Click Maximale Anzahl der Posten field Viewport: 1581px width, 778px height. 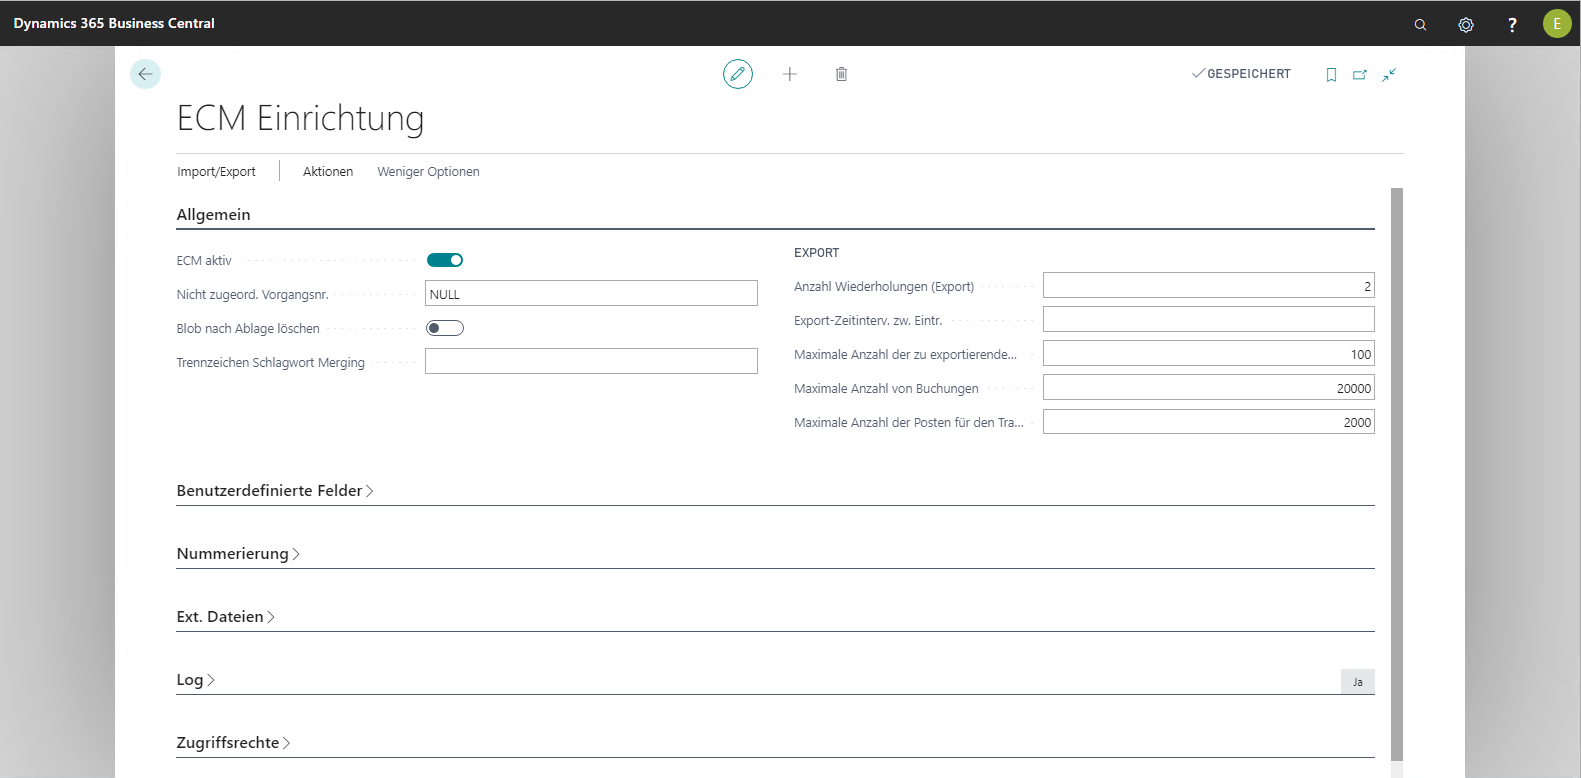[x=1209, y=421]
